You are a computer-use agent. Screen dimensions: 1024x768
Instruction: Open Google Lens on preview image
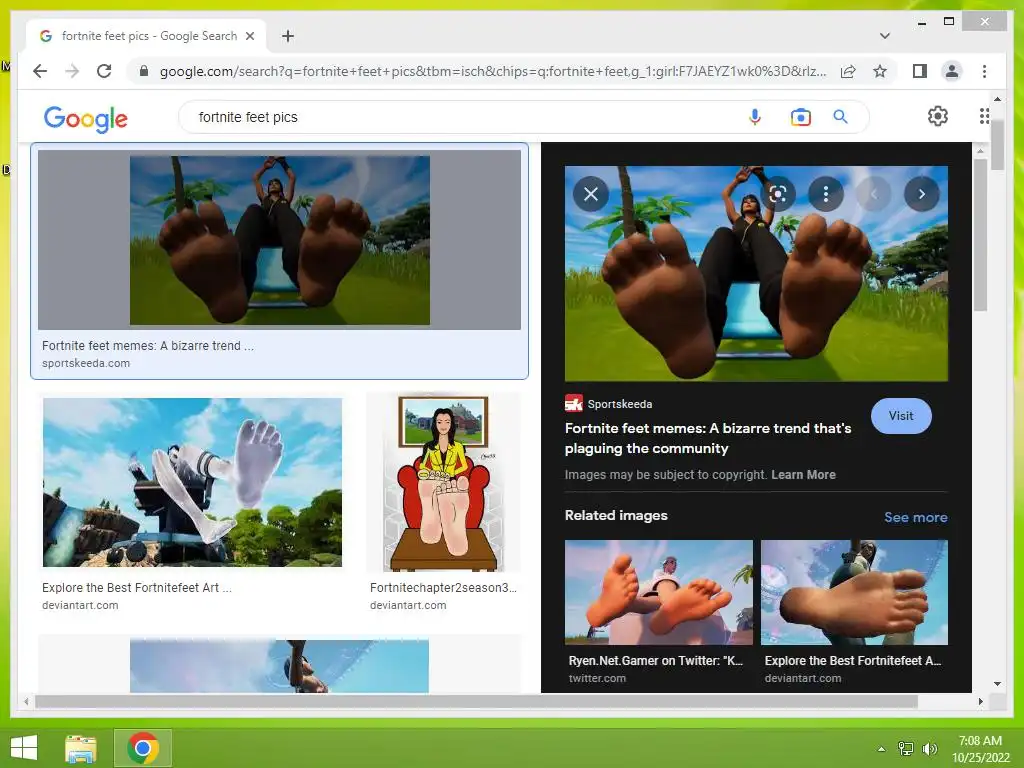778,194
